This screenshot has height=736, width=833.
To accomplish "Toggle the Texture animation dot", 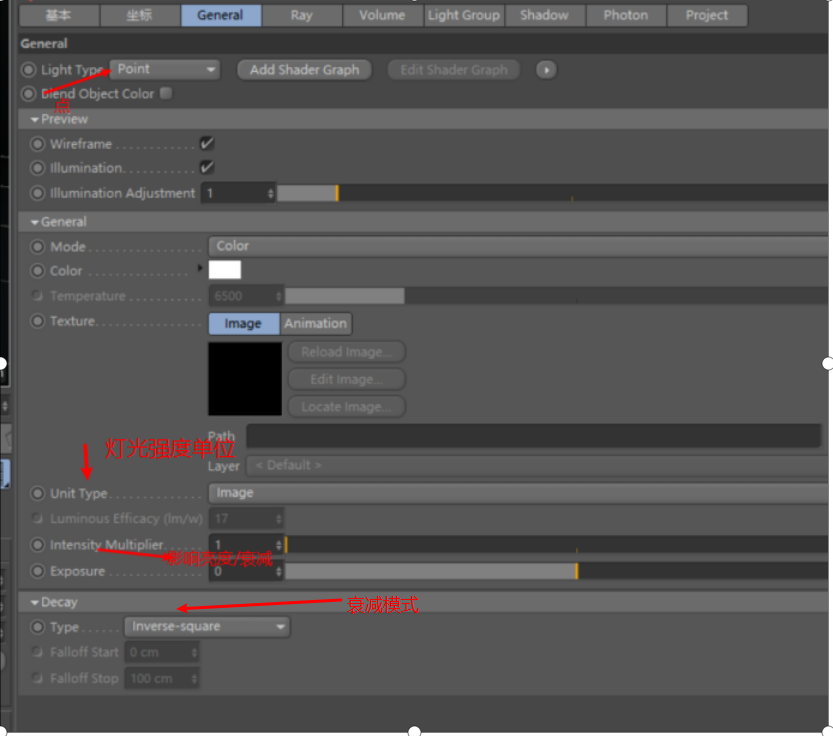I will click(x=37, y=321).
